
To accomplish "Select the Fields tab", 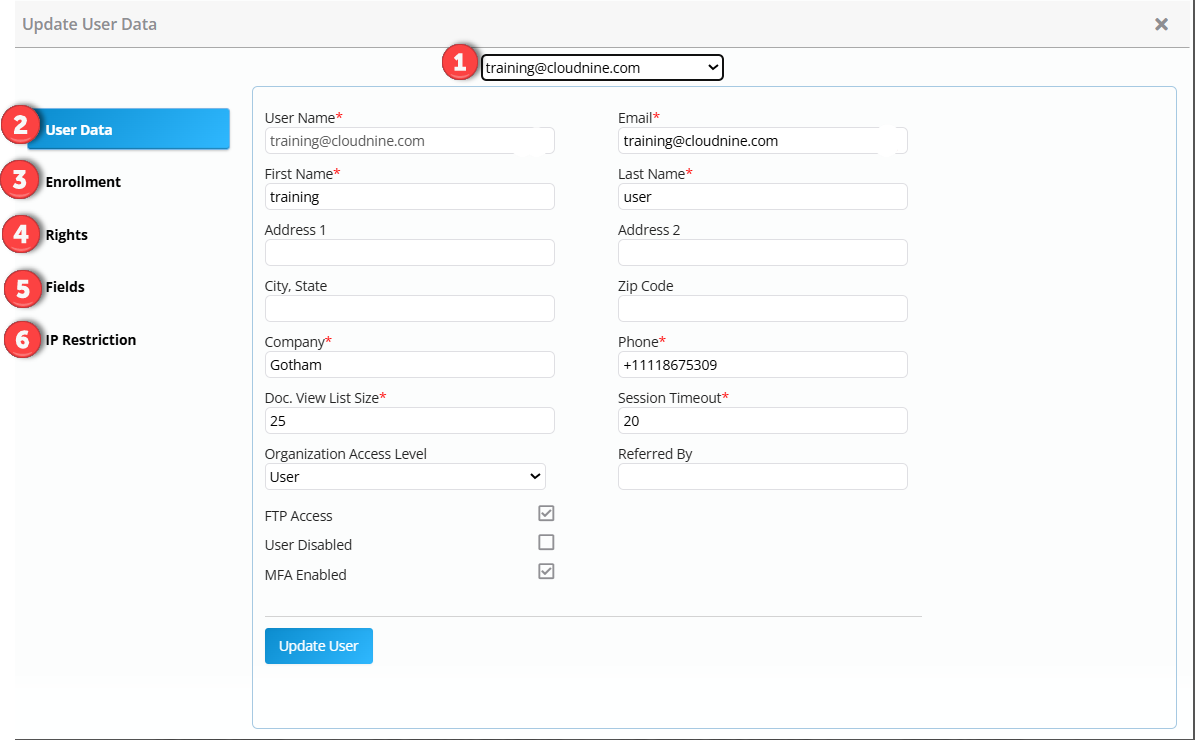I will tap(63, 287).
